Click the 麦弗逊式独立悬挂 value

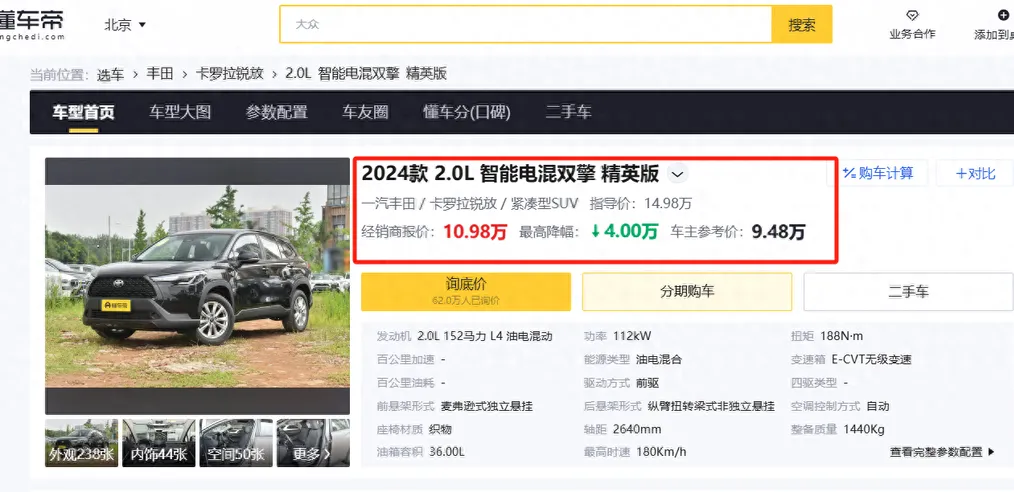(487, 407)
